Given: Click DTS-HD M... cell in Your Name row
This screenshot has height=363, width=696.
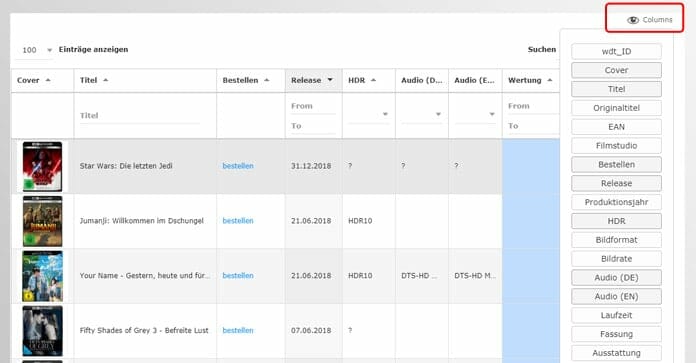Looking at the screenshot, I should 475,276.
